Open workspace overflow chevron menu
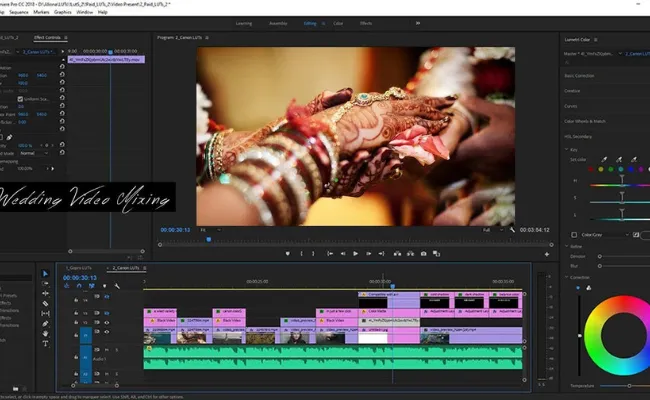 [418, 23]
